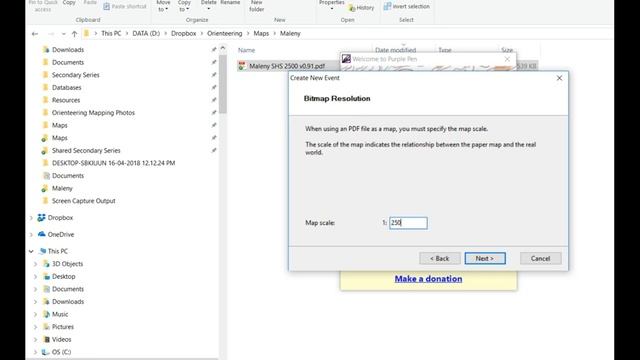Viewport: 640px width, 360px height.
Task: Click Dropbox in the address breadcrumb
Action: tap(184, 33)
